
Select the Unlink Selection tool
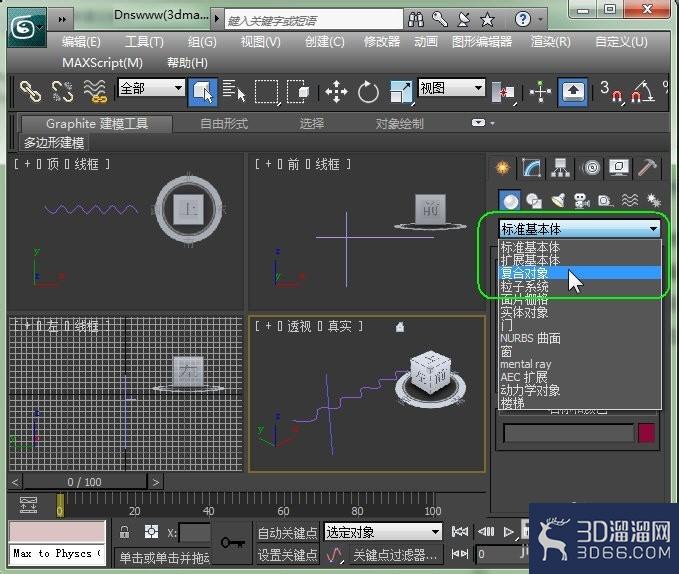pyautogui.click(x=63, y=91)
